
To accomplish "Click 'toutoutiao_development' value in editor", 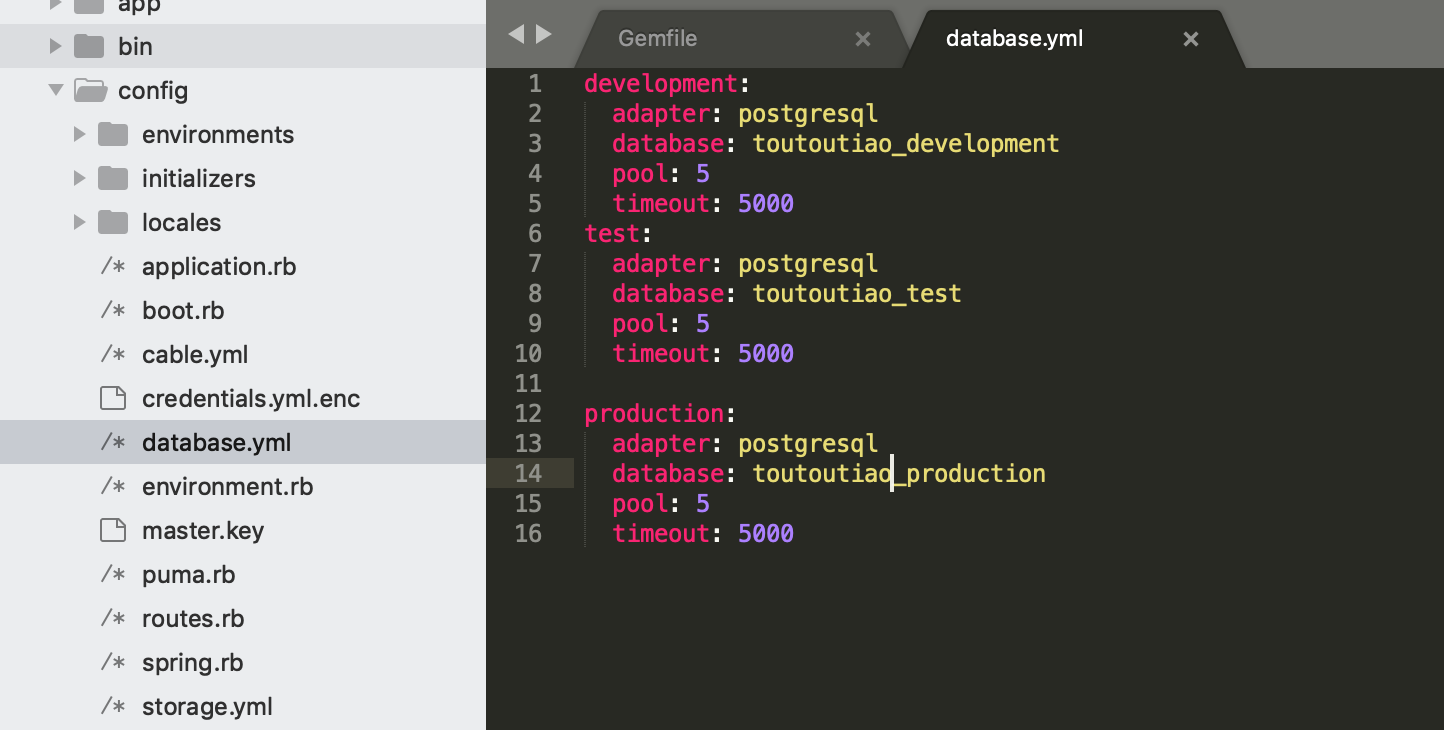I will 906,143.
